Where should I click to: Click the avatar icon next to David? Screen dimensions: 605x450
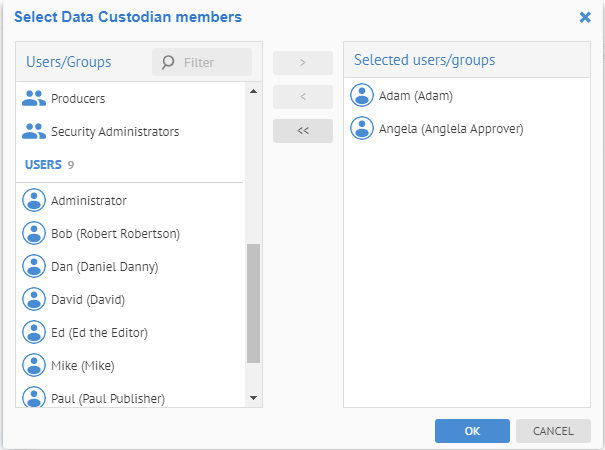34,299
